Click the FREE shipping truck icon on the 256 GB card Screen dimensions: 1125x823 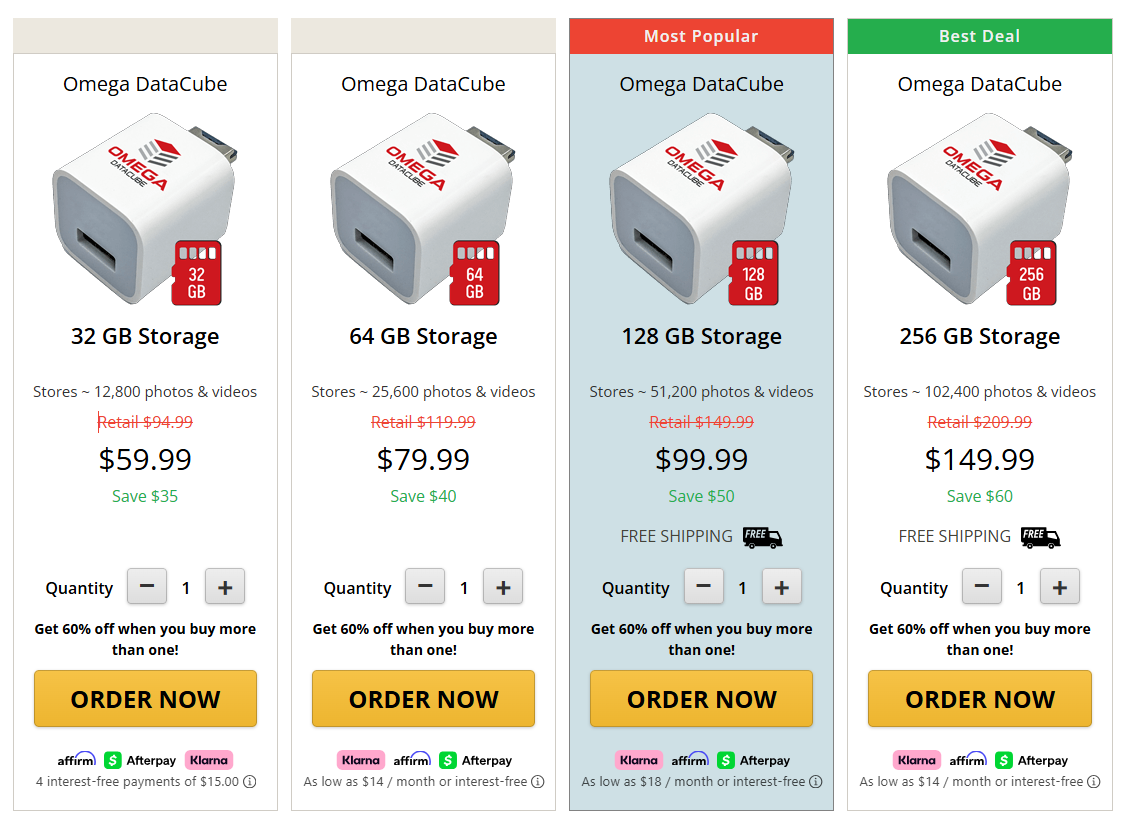point(1040,536)
